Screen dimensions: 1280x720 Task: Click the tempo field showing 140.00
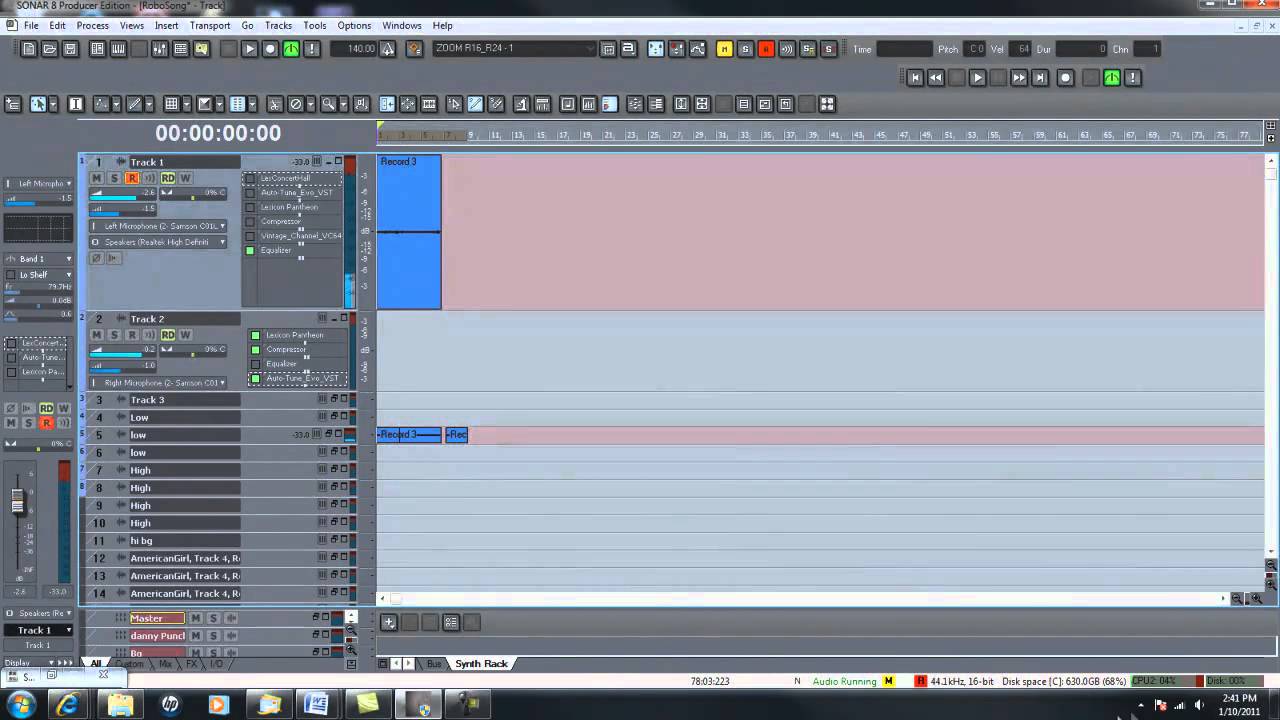(356, 48)
